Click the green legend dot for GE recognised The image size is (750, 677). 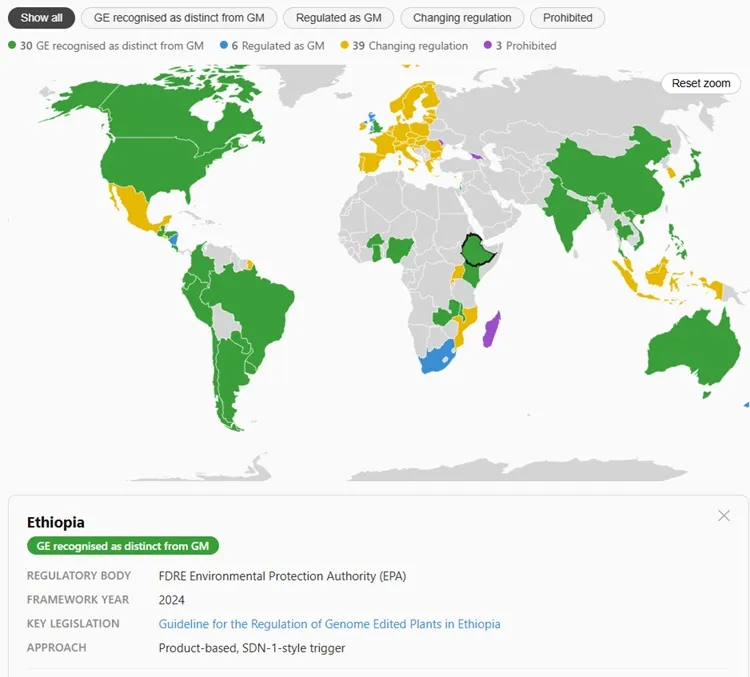point(12,45)
